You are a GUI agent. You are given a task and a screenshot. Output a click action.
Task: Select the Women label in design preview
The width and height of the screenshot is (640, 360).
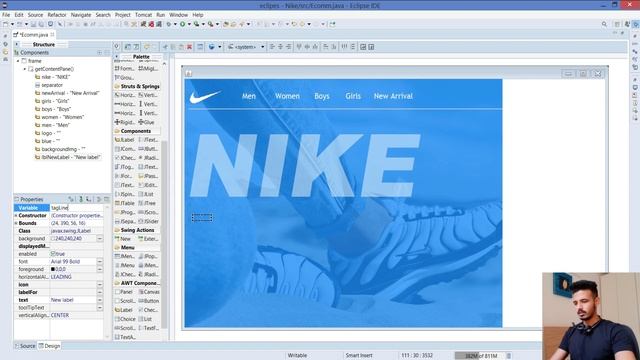287,96
